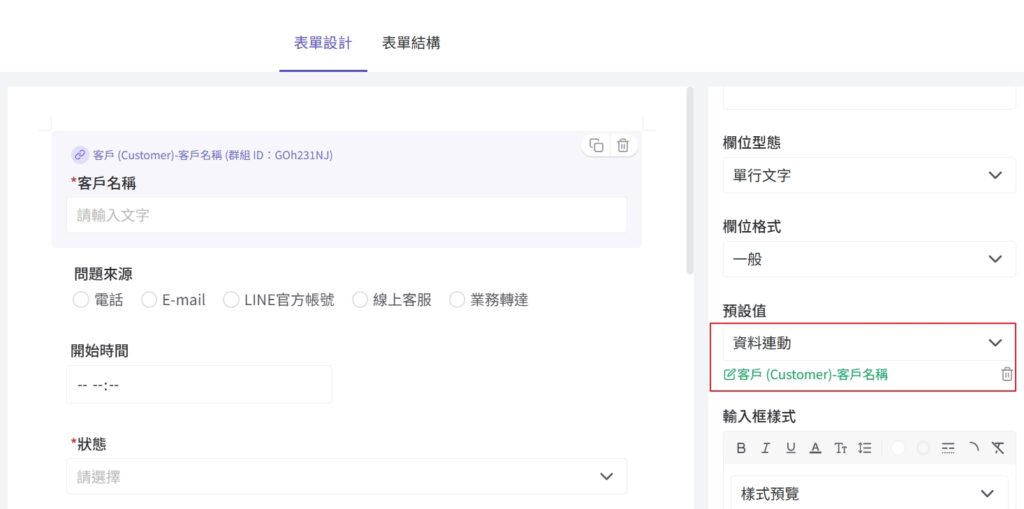Viewport: 1024px width, 509px height.
Task: Select the E-mail radio option
Action: coord(149,300)
